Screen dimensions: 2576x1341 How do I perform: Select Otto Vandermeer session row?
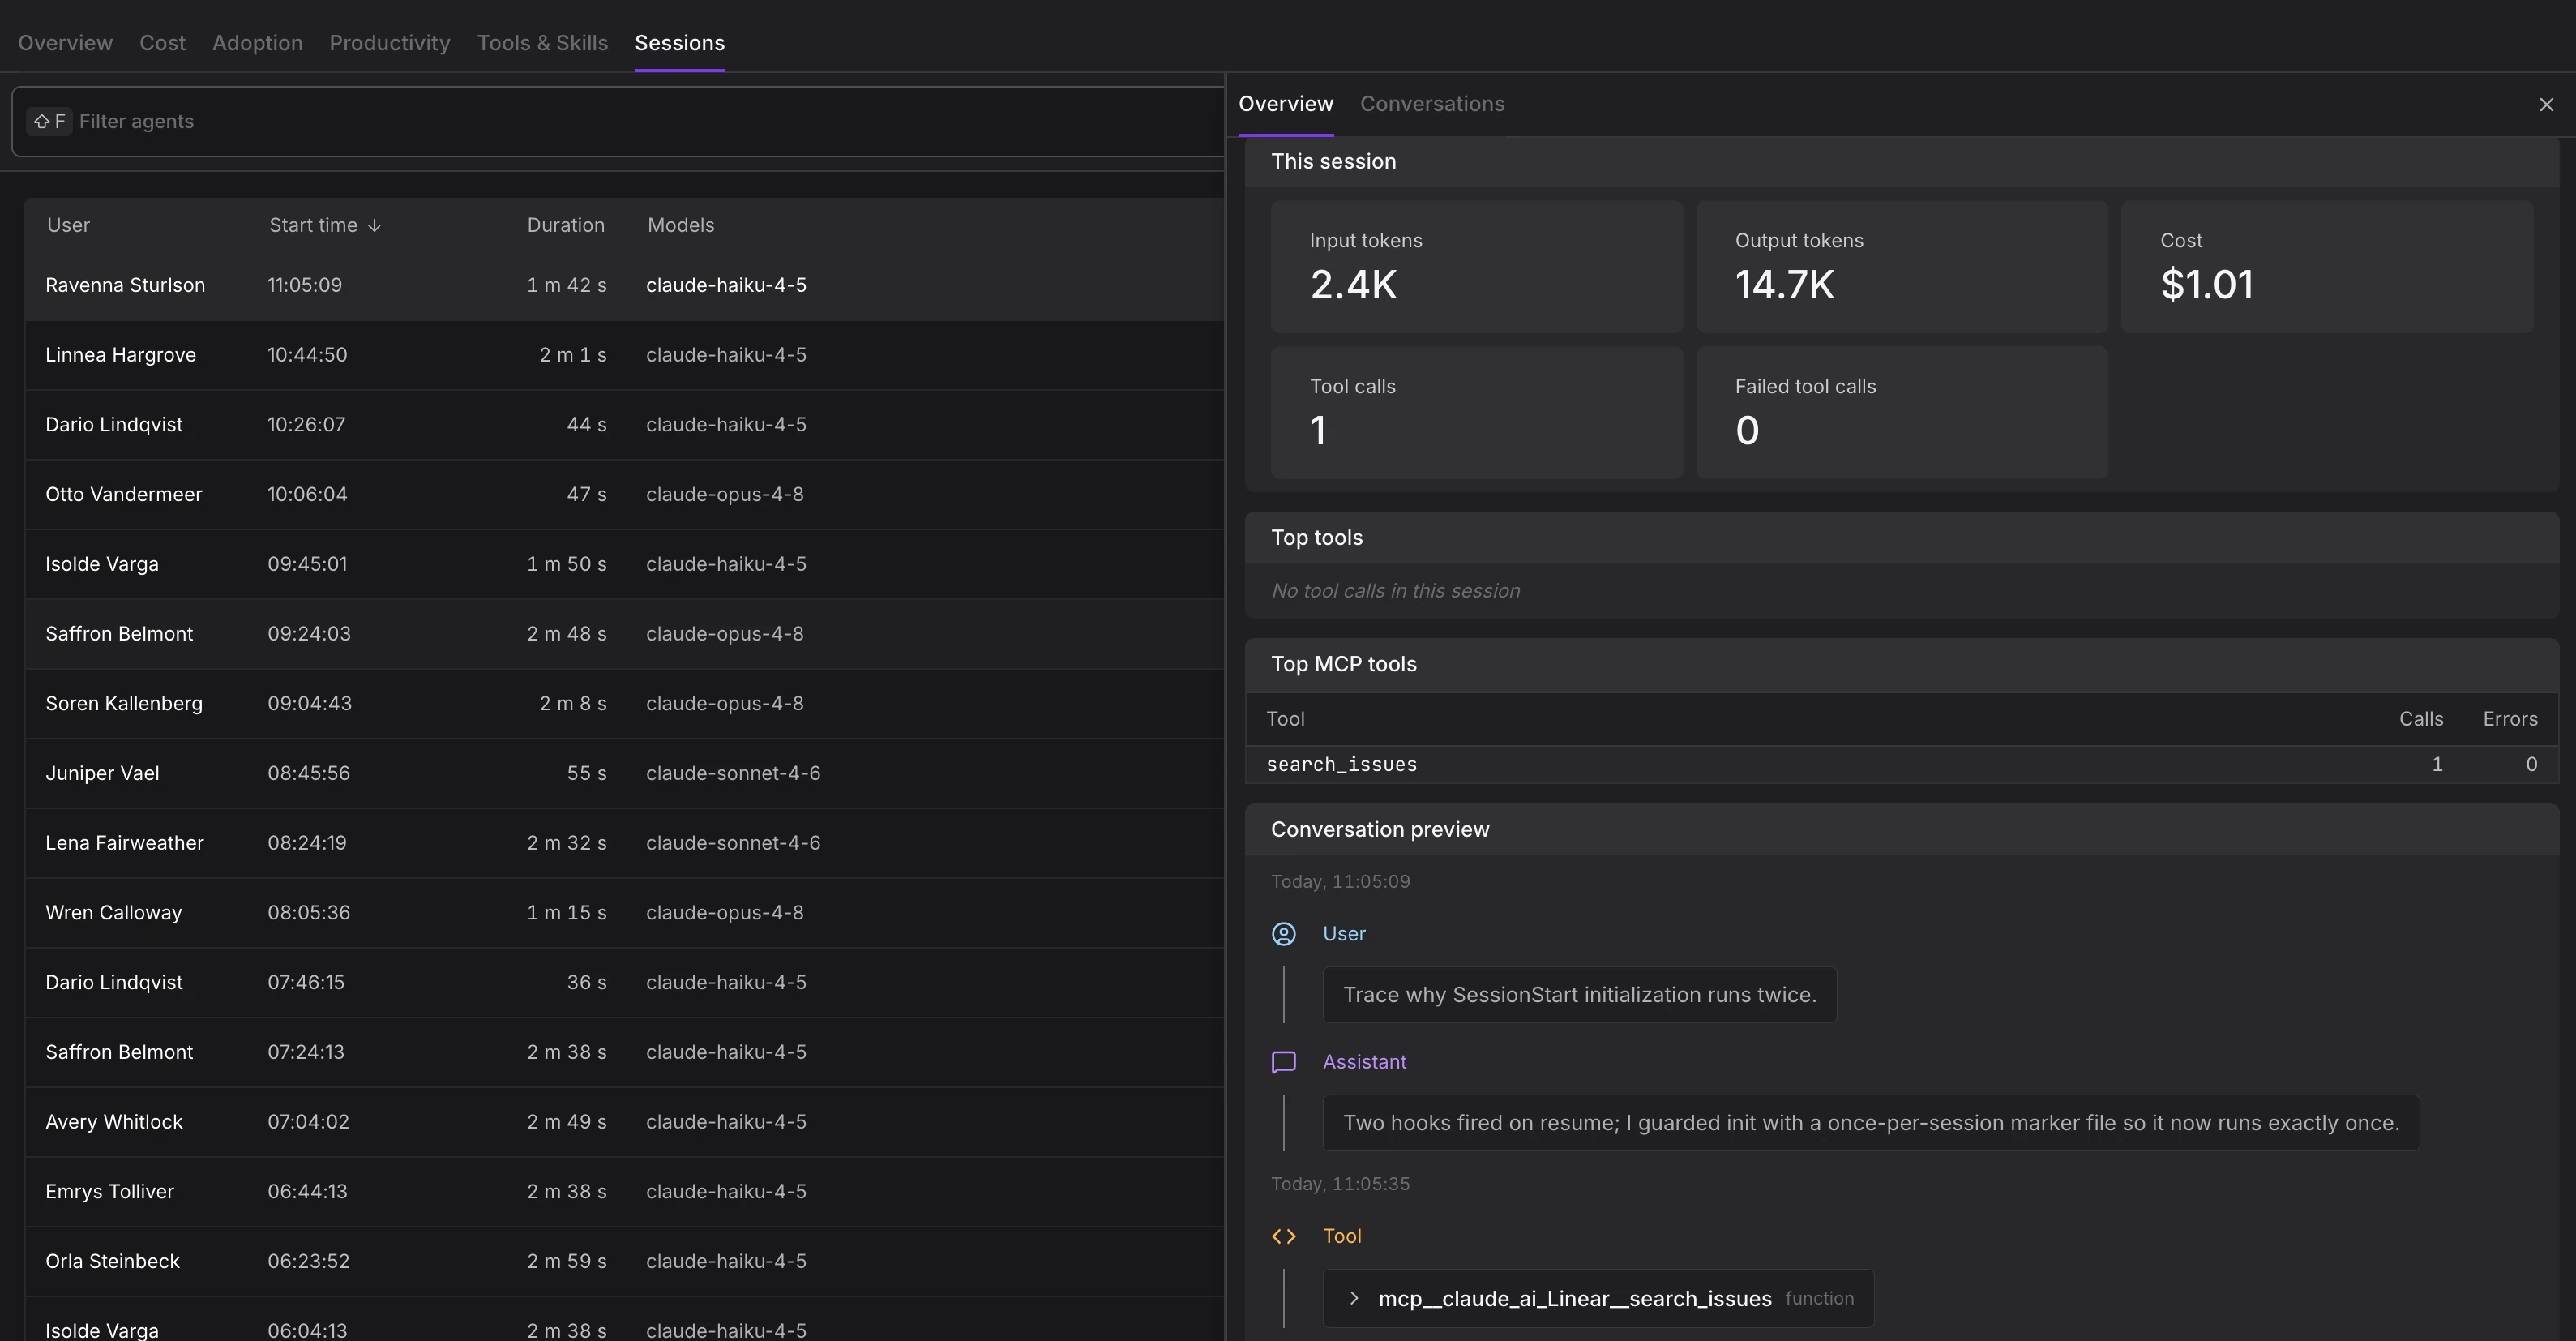tap(624, 494)
